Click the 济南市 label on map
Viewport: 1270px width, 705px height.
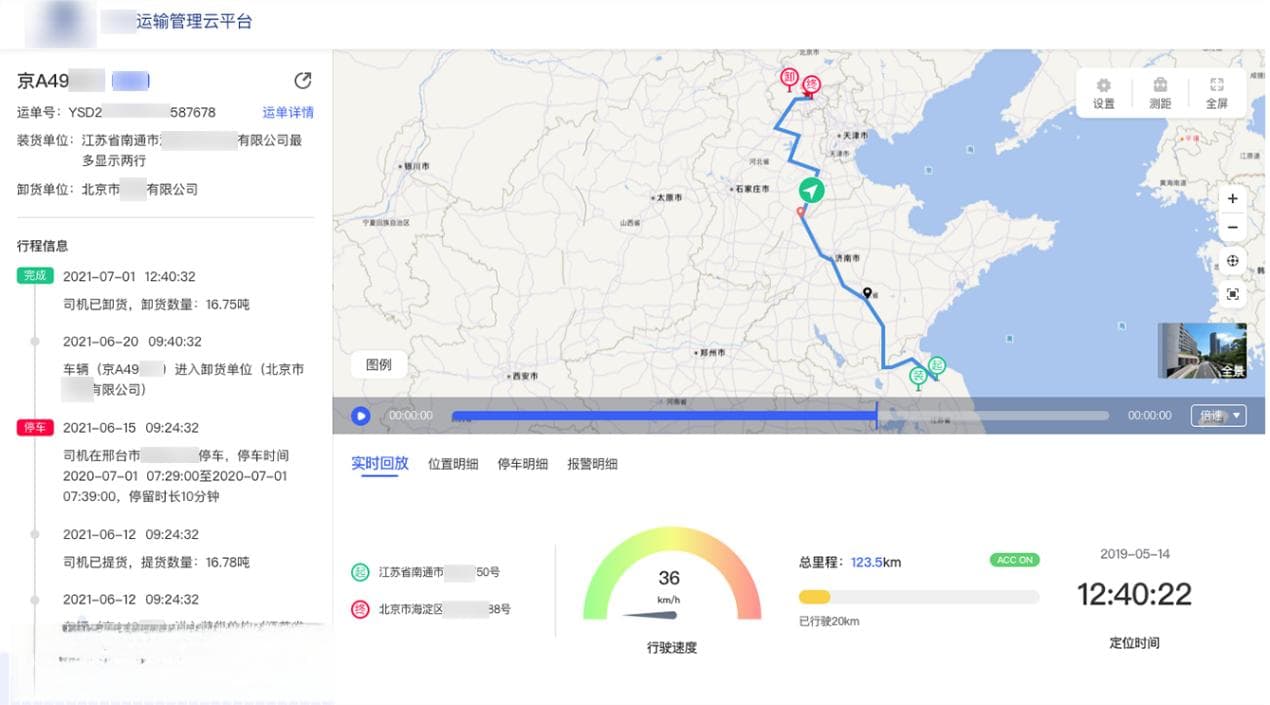(850, 257)
